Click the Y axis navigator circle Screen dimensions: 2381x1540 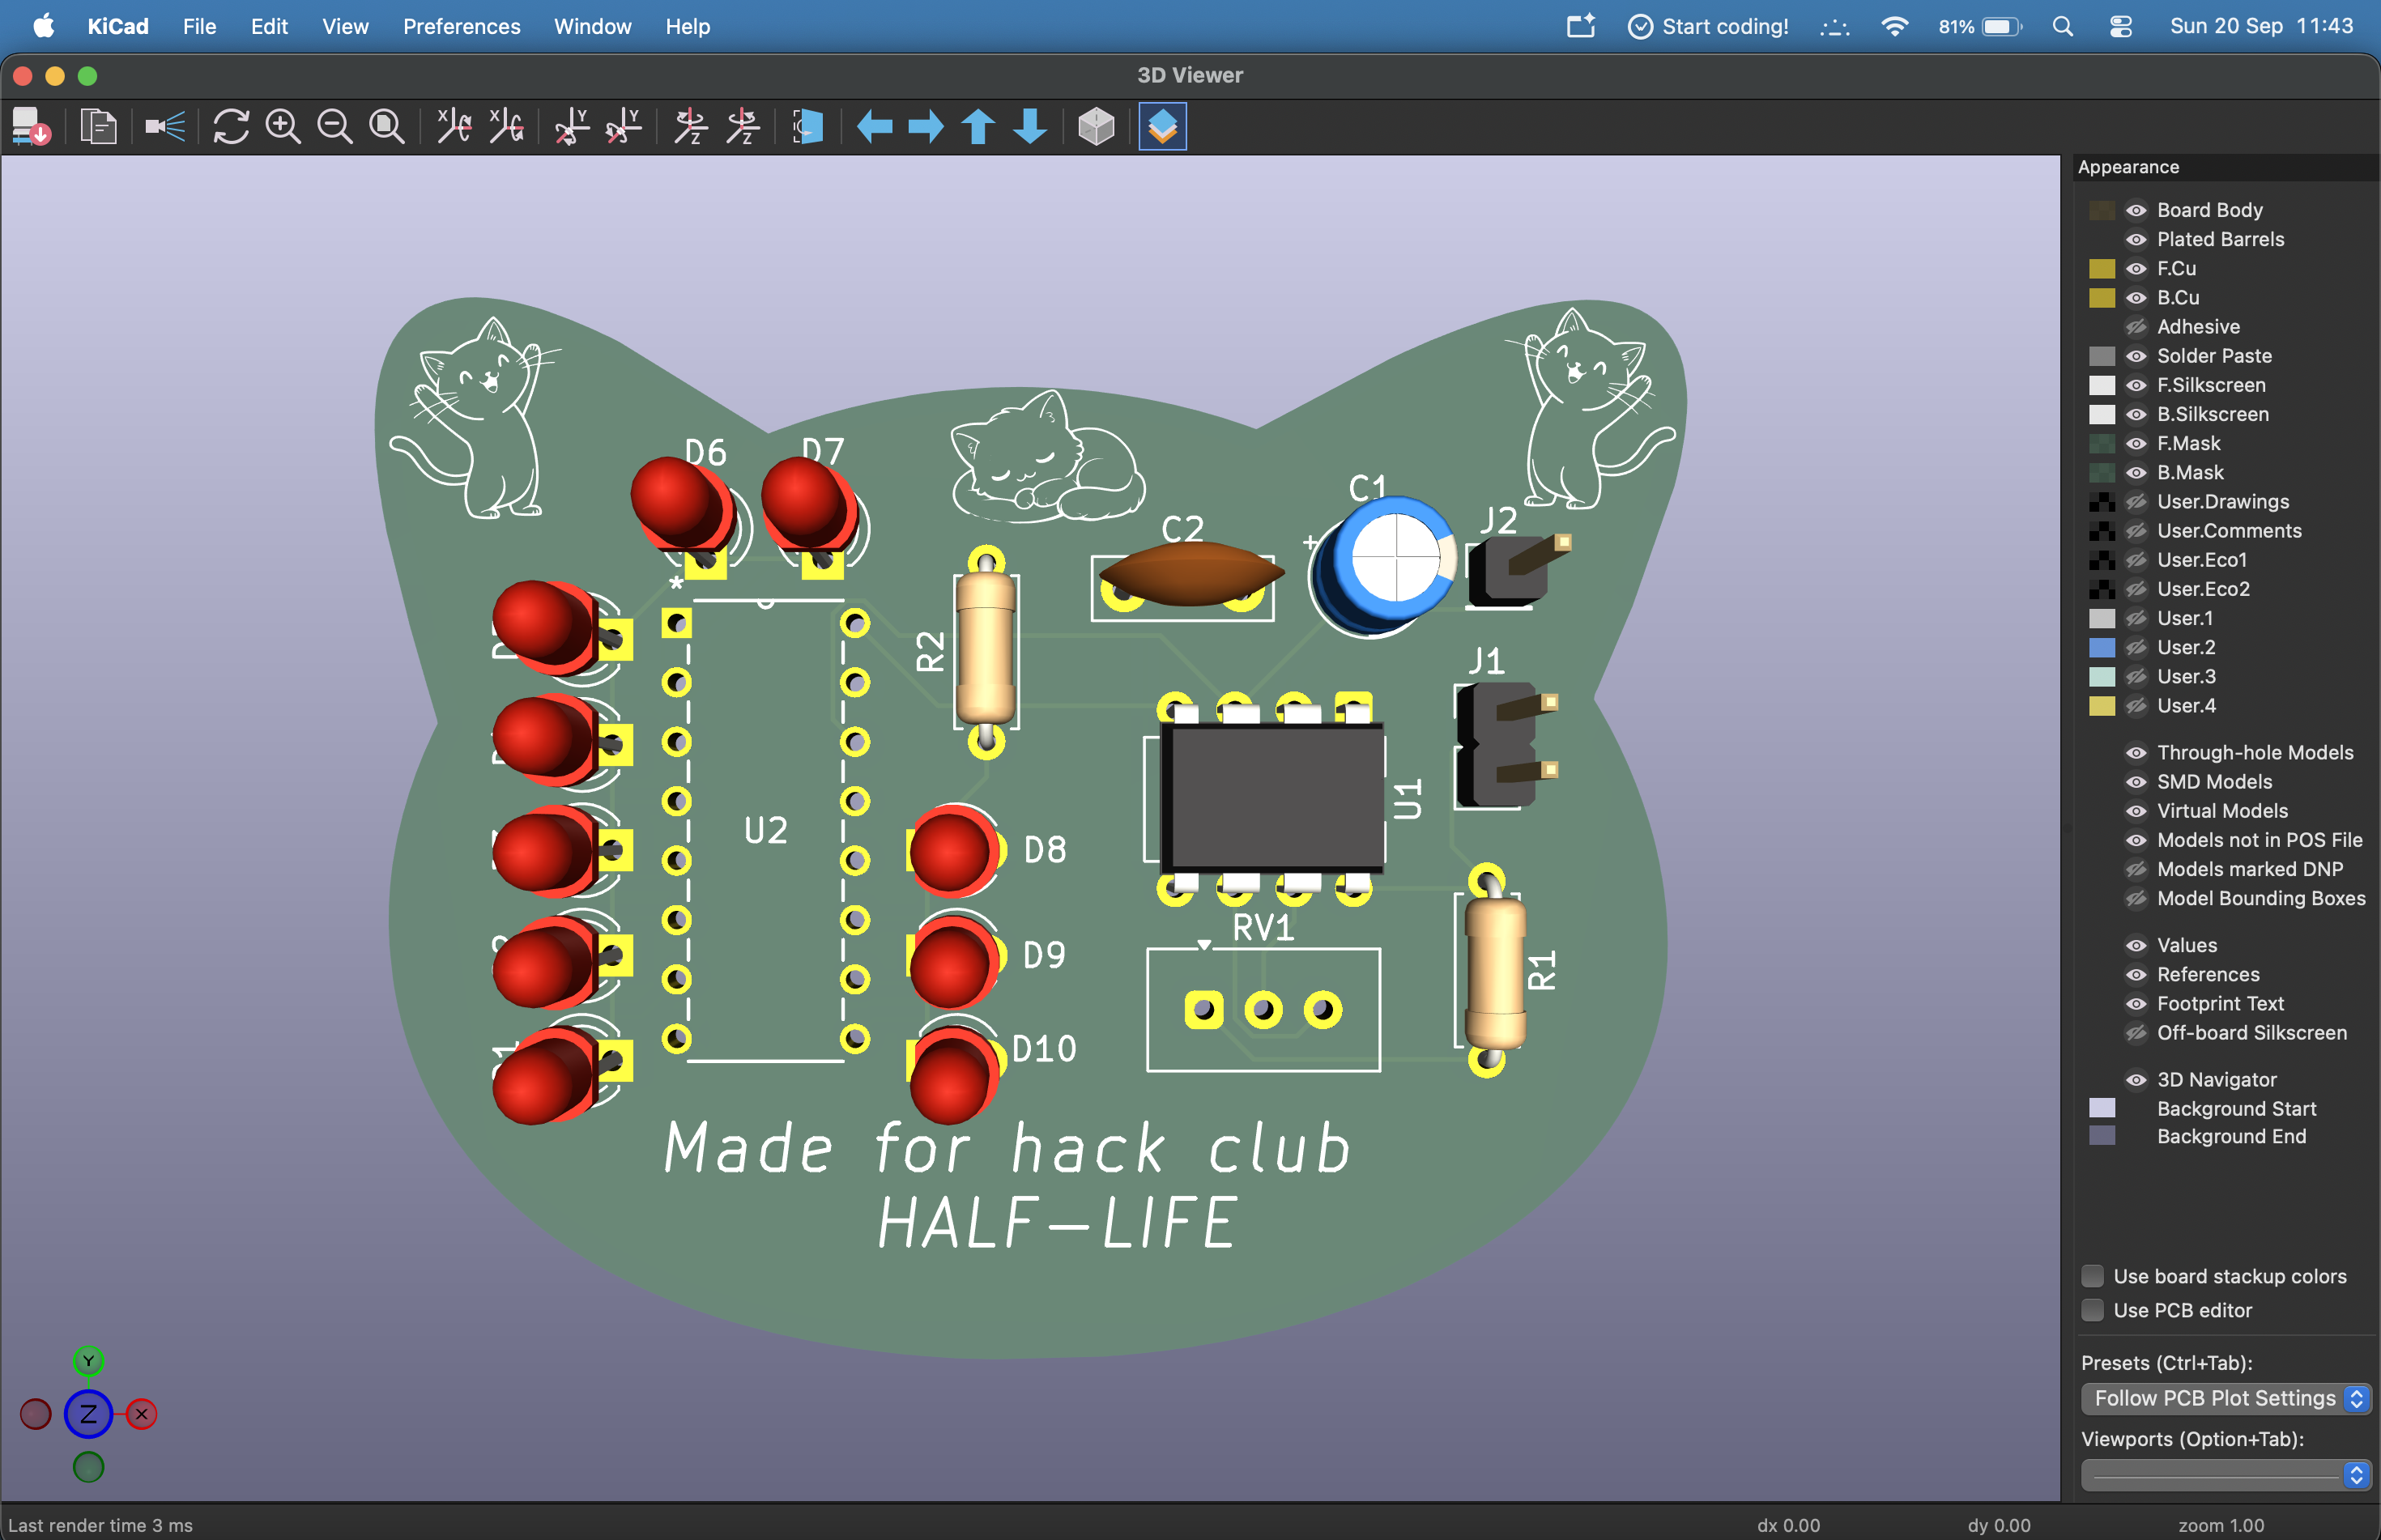[88, 1361]
